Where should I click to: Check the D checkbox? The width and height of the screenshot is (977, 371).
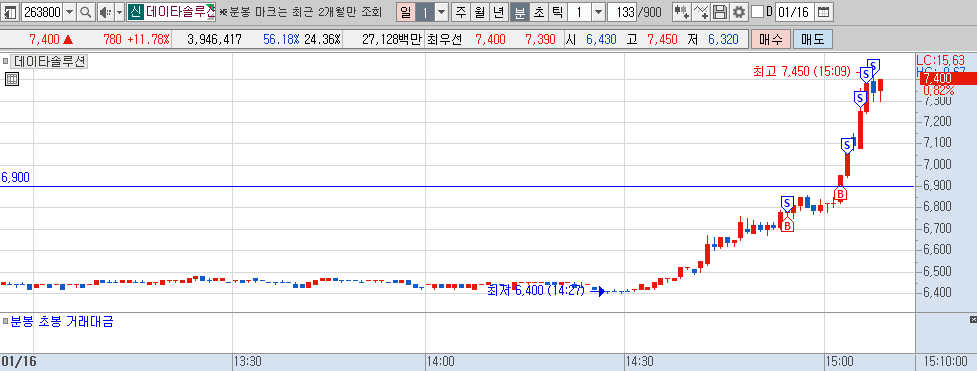[x=757, y=12]
